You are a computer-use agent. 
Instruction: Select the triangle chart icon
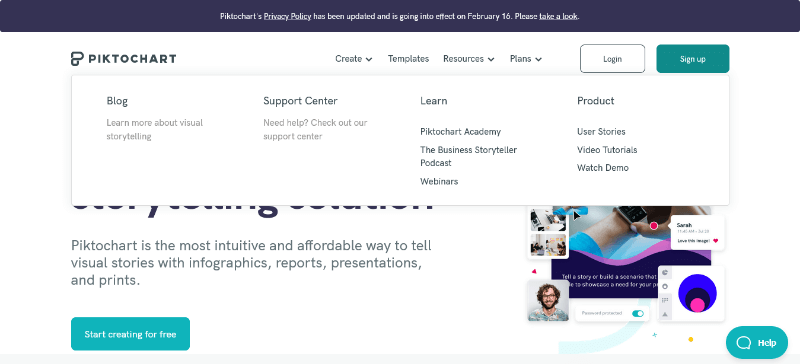[665, 314]
